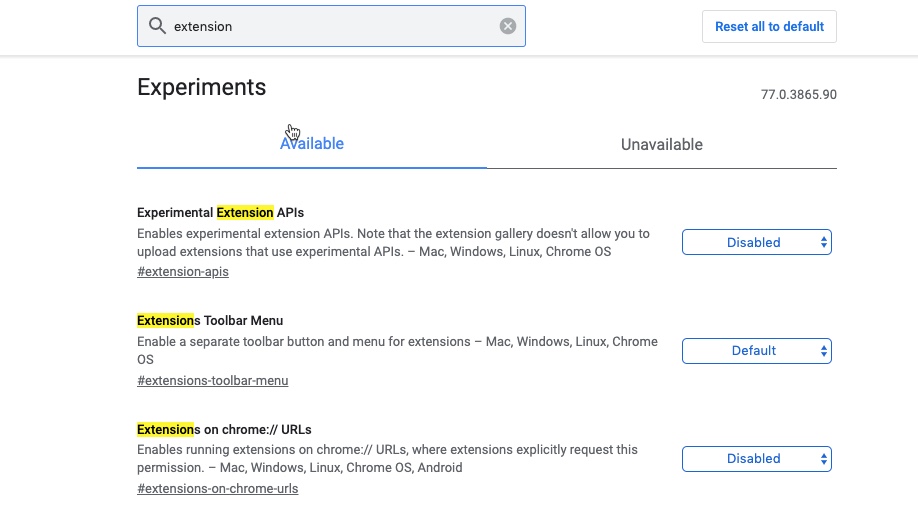Click the description about uploading extensions with experimental APIs
This screenshot has height=508, width=918.
coord(393,242)
